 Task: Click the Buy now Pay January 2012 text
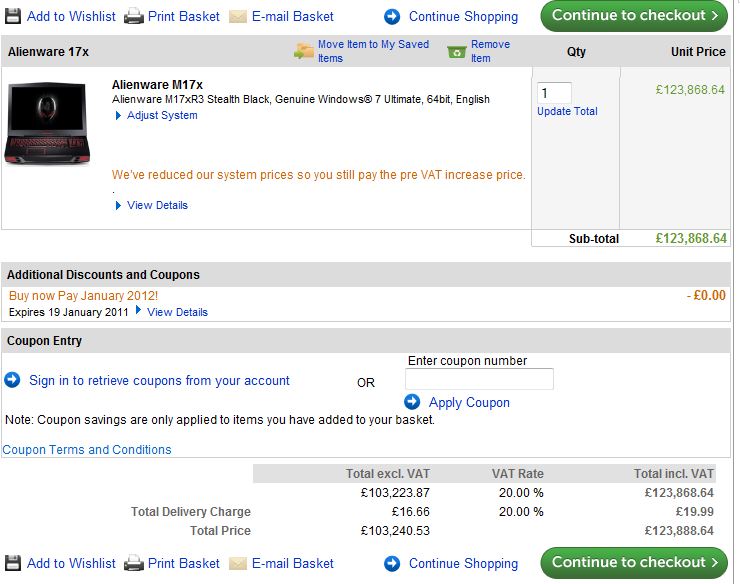coord(84,296)
